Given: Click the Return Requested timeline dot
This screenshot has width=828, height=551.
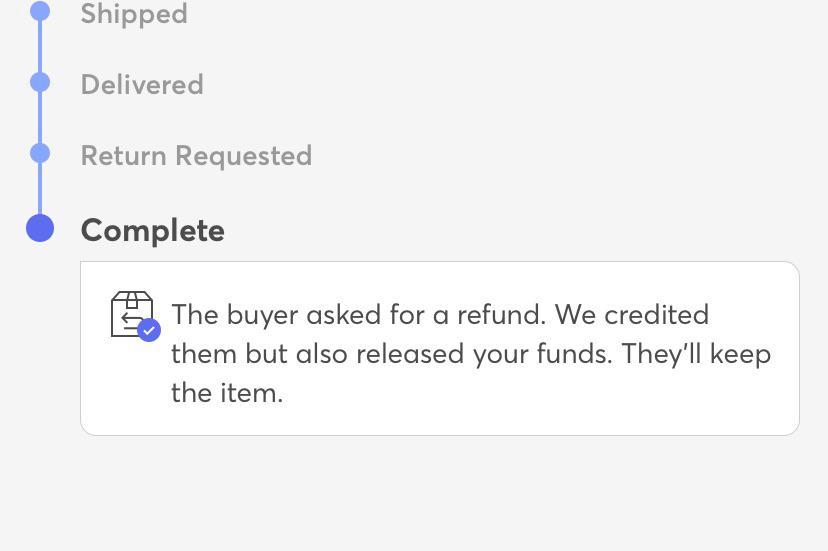Looking at the screenshot, I should [40, 154].
